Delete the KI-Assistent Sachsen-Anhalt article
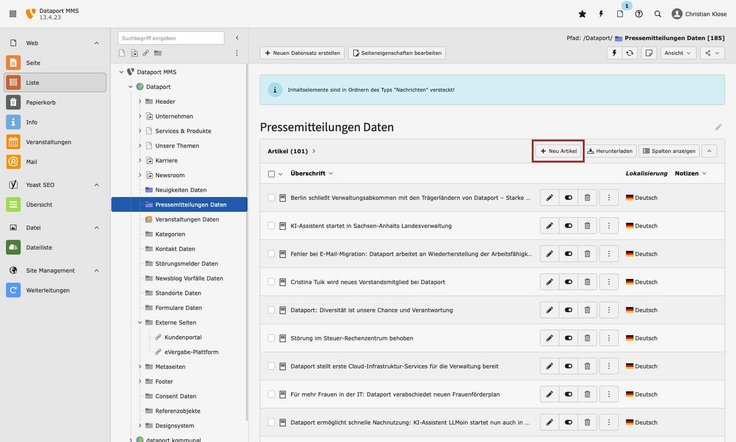The image size is (736, 442). (x=588, y=226)
